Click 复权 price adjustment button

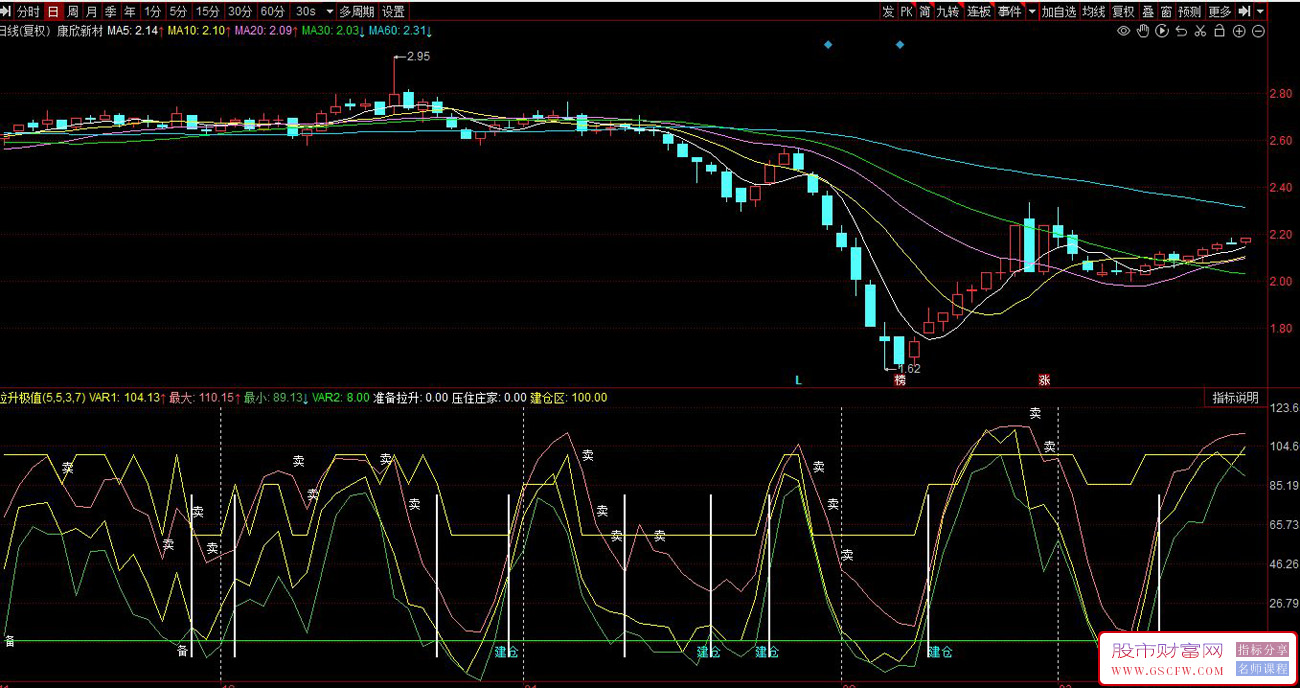1124,12
